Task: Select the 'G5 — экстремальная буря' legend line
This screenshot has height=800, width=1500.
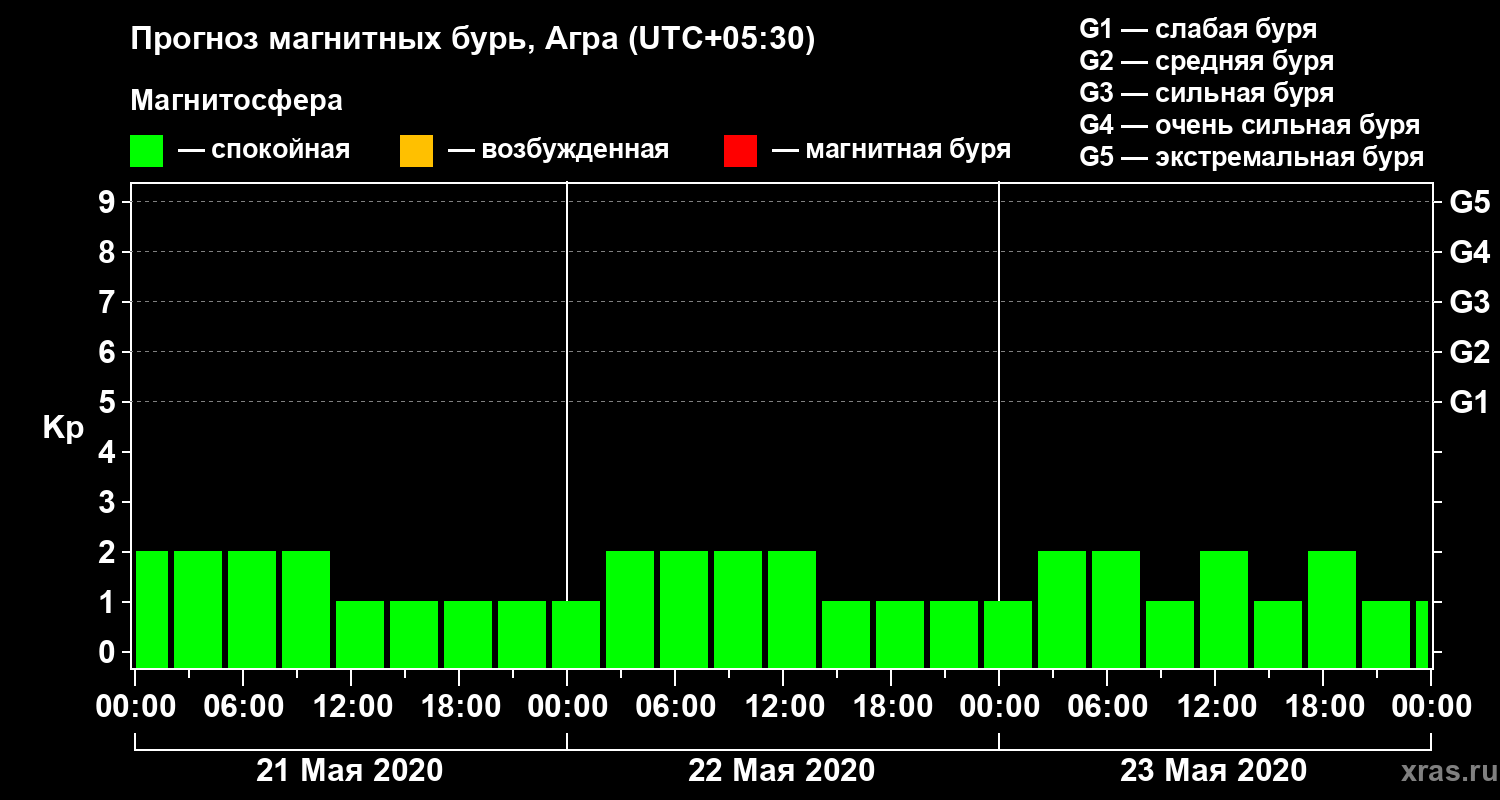Action: pyautogui.click(x=1252, y=158)
